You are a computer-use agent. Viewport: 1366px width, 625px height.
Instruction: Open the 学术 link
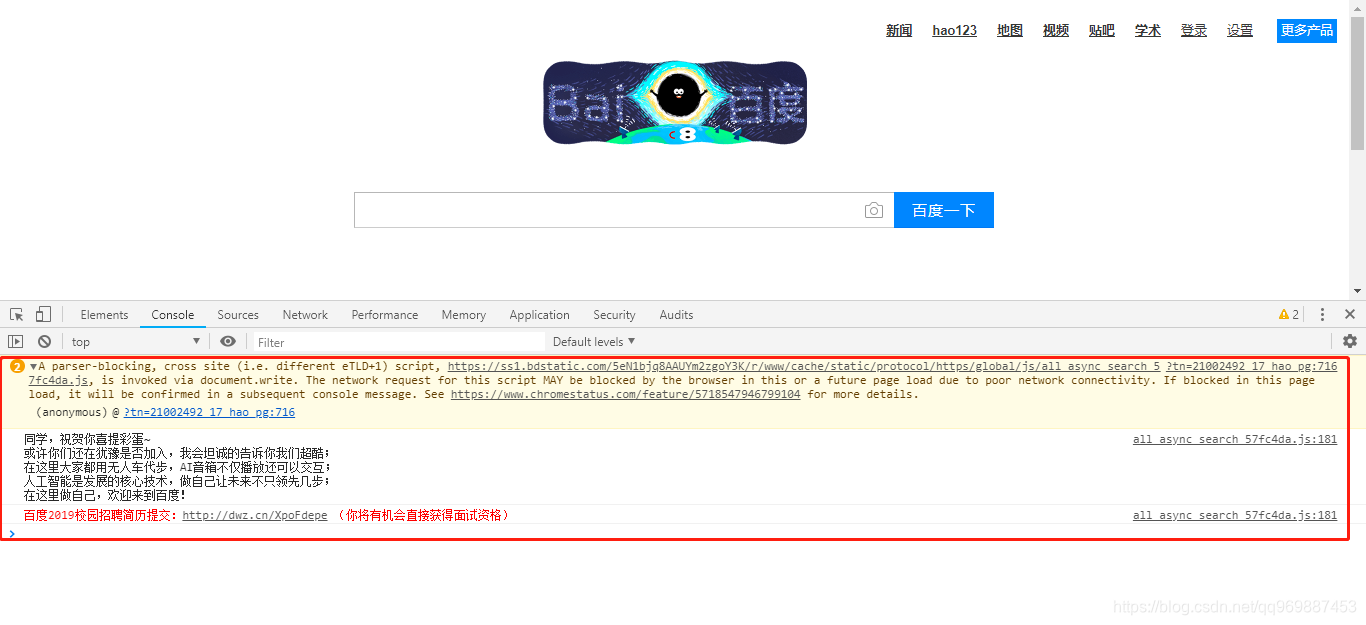1148,31
